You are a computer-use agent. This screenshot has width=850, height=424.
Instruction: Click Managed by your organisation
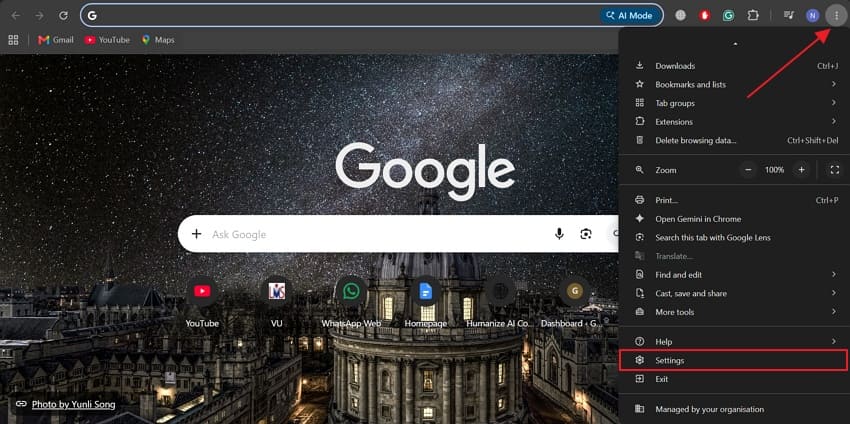[735, 409]
